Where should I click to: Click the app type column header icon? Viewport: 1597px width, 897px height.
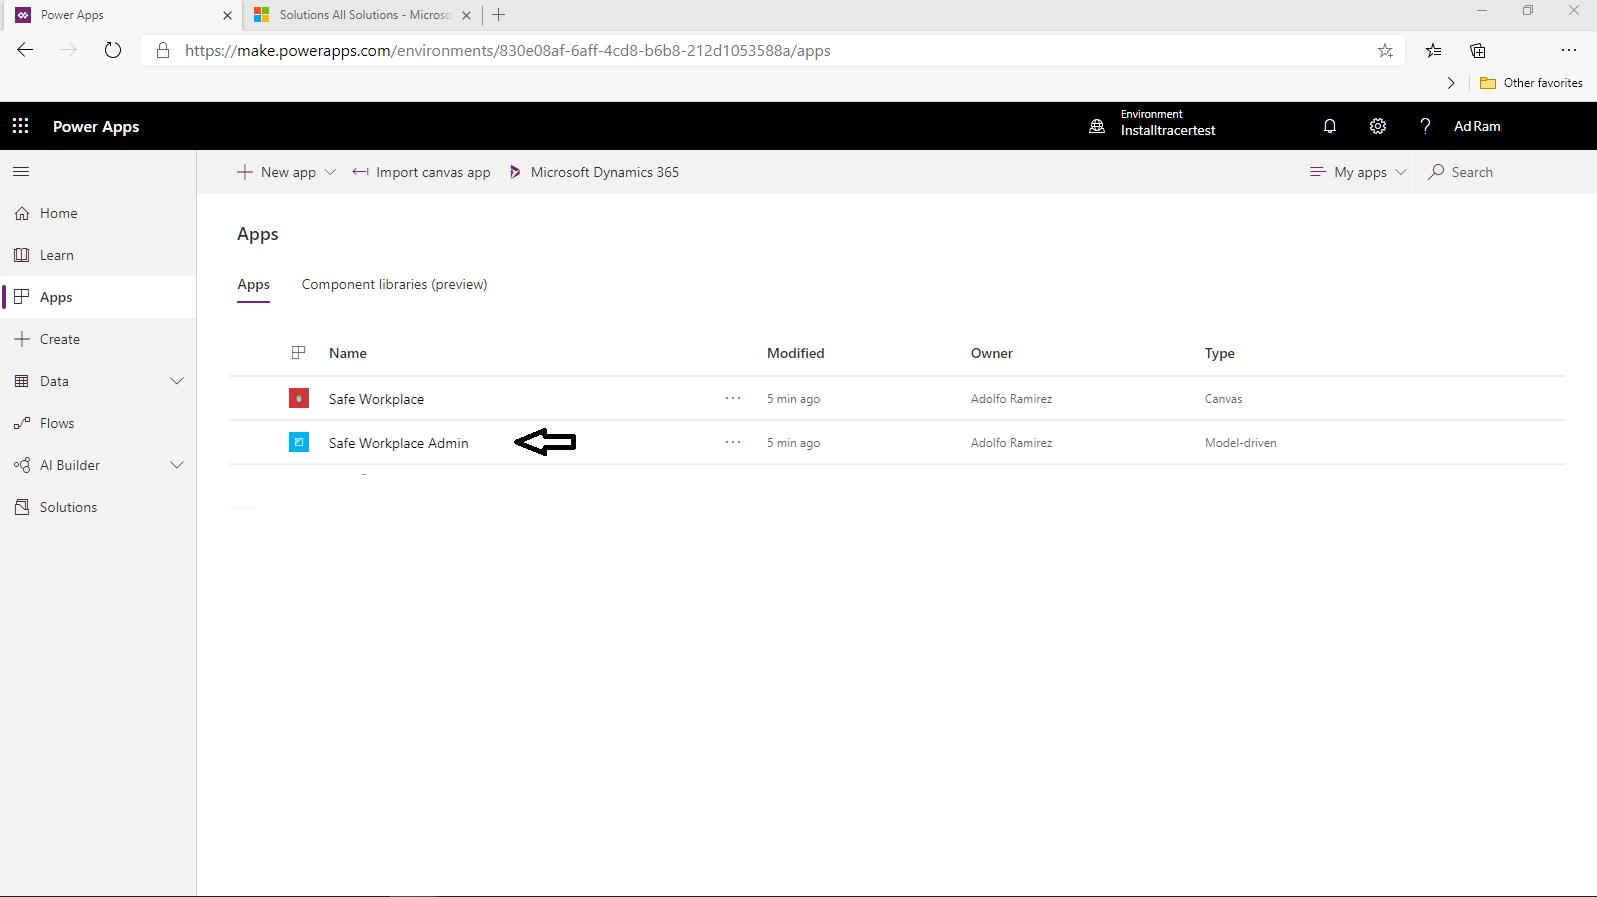coord(298,353)
